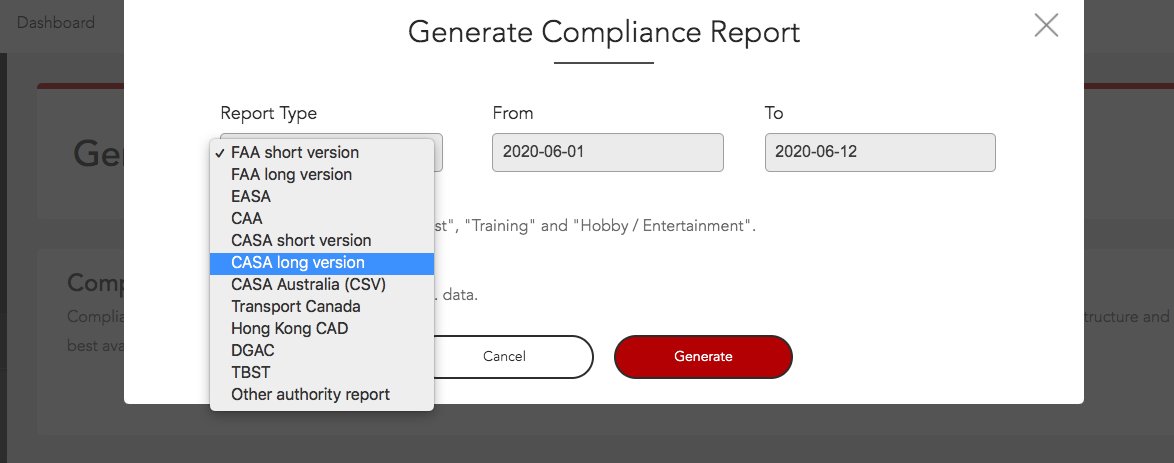1174x463 pixels.
Task: Select DGAC from dropdown list
Action: [322, 351]
